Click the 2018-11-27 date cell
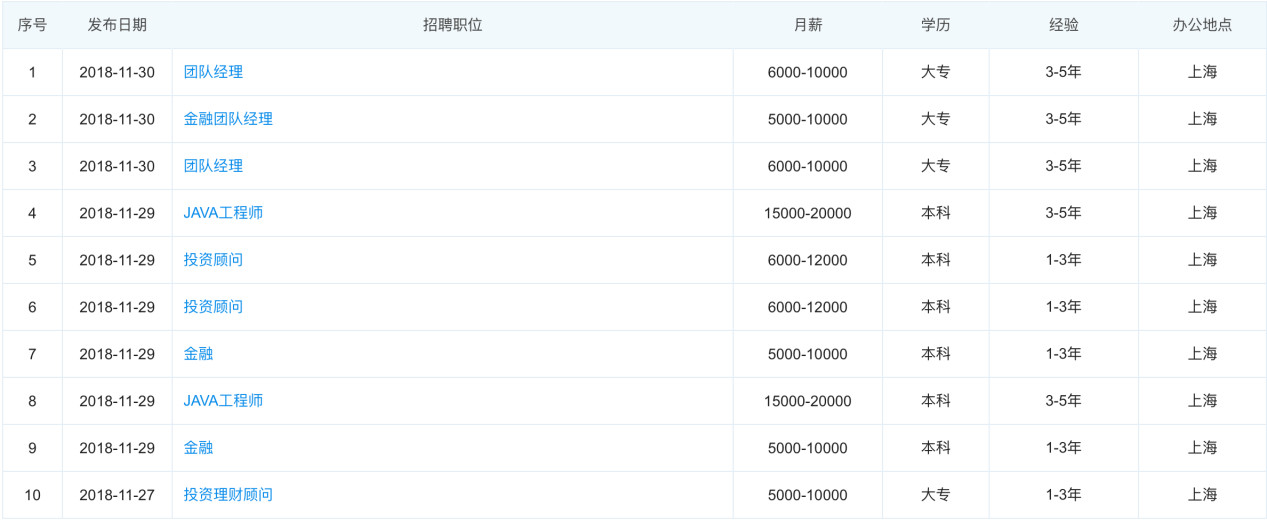The width and height of the screenshot is (1267, 521). coord(117,495)
